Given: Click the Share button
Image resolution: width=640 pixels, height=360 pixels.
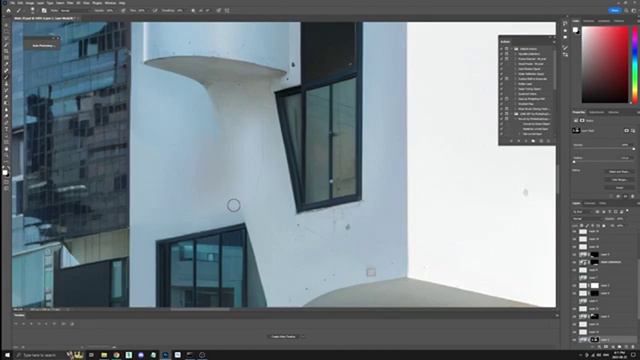Looking at the screenshot, I should [615, 11].
